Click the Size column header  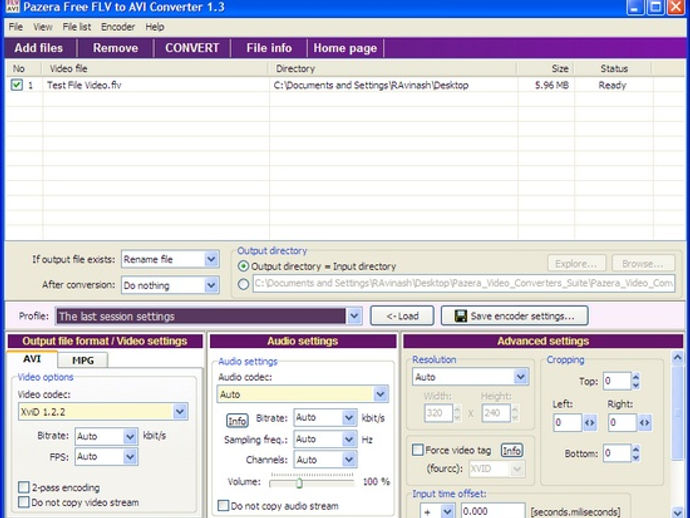[x=545, y=69]
